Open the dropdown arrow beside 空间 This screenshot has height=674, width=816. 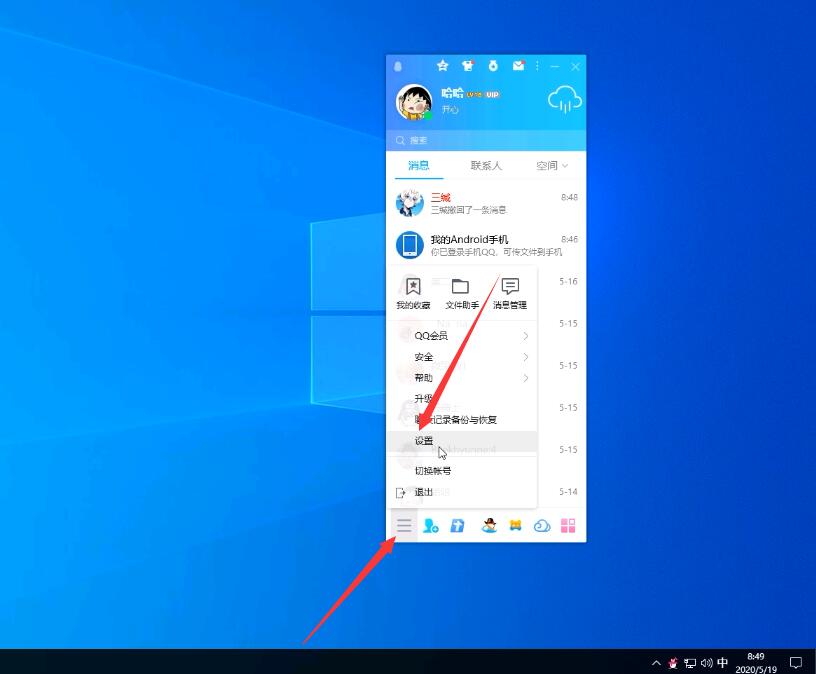tap(565, 166)
